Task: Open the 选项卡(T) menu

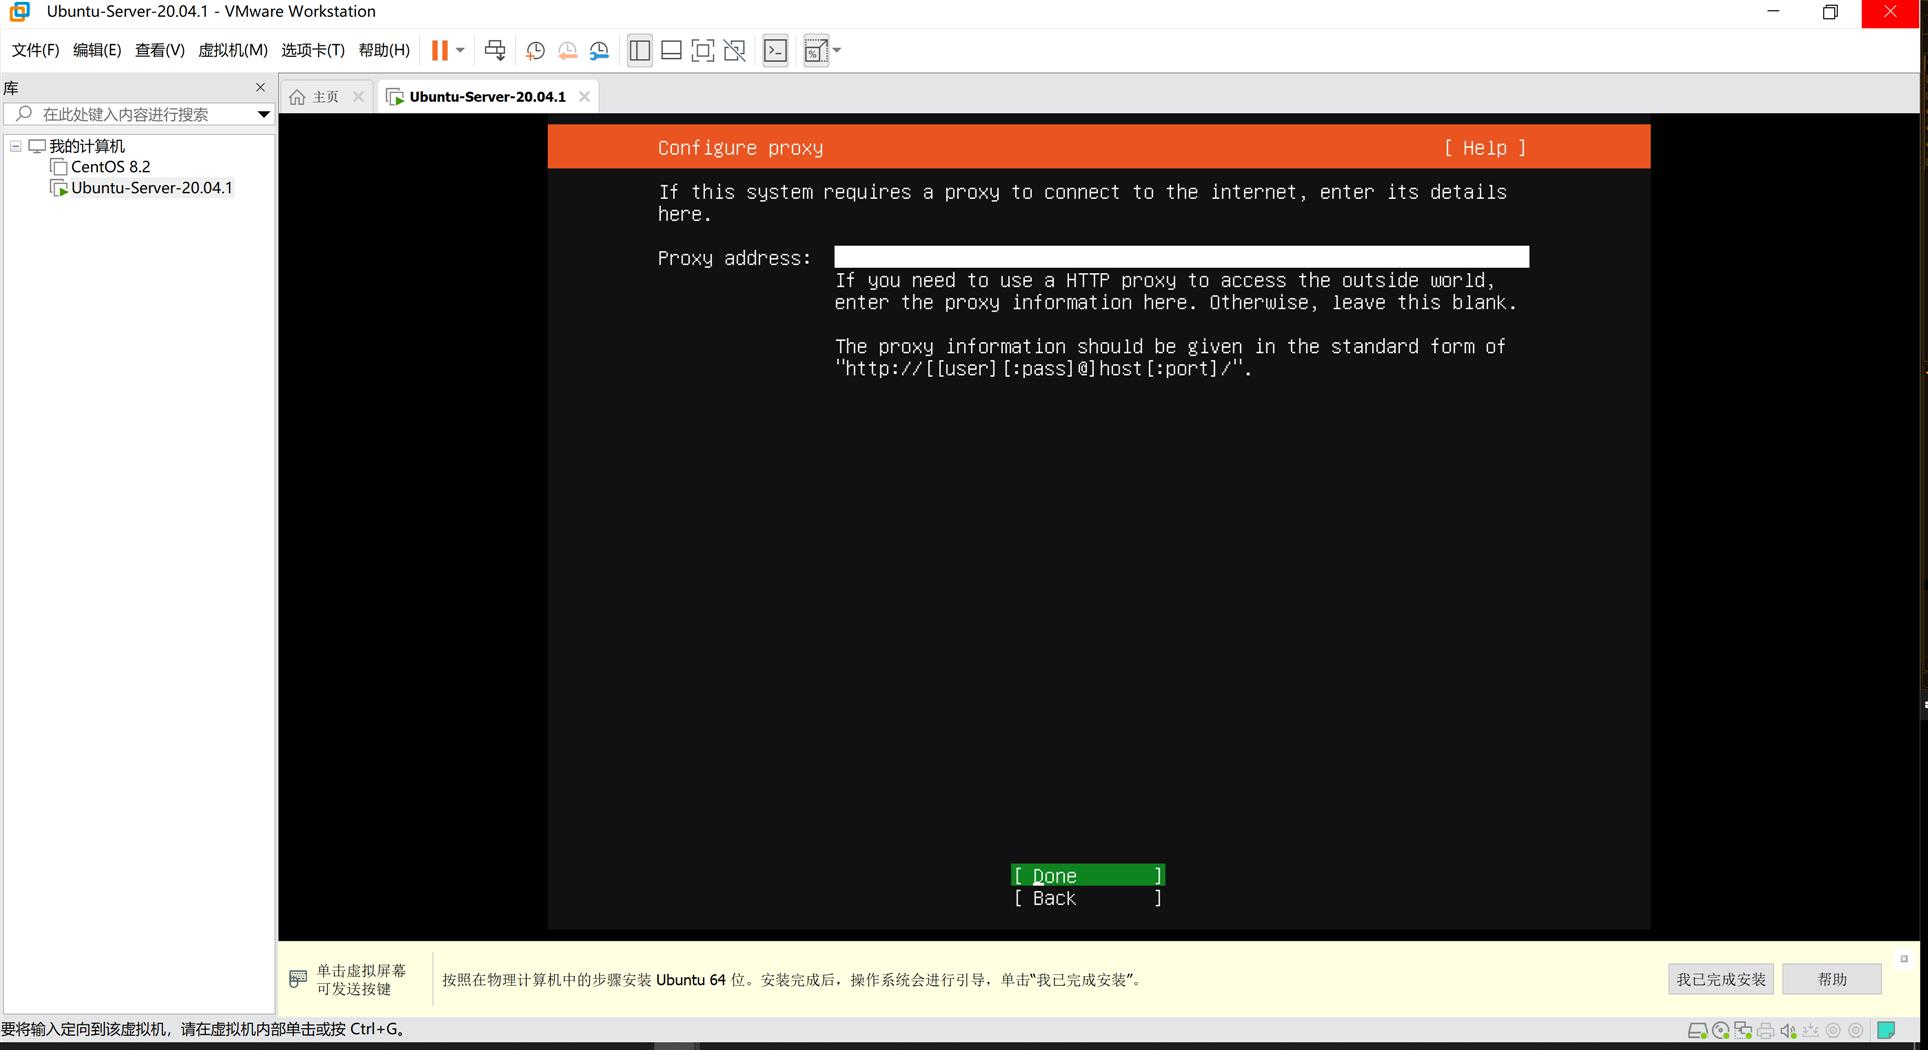Action: [313, 50]
